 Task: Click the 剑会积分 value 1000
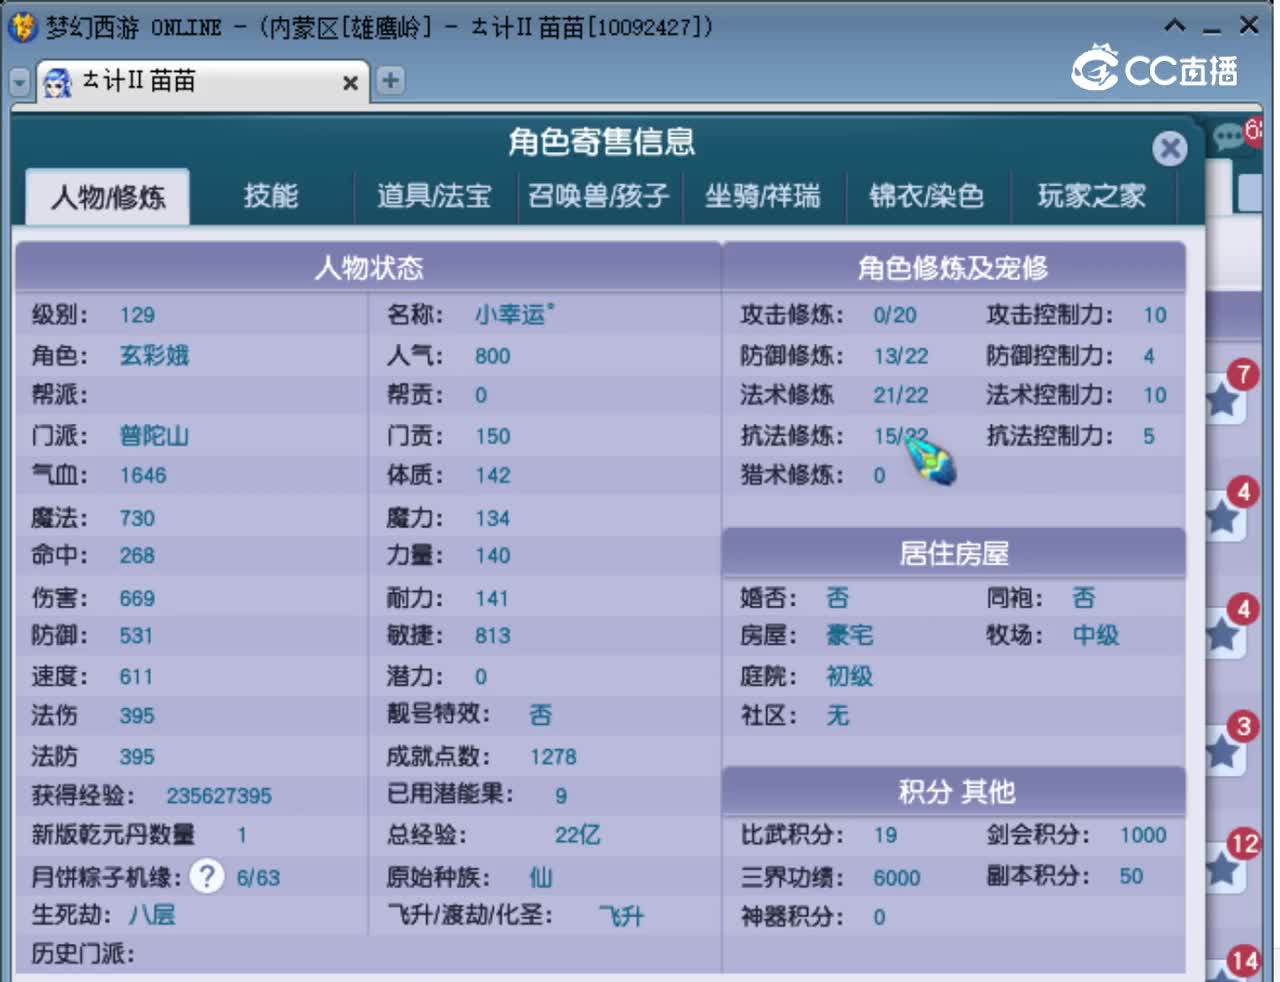[1143, 835]
